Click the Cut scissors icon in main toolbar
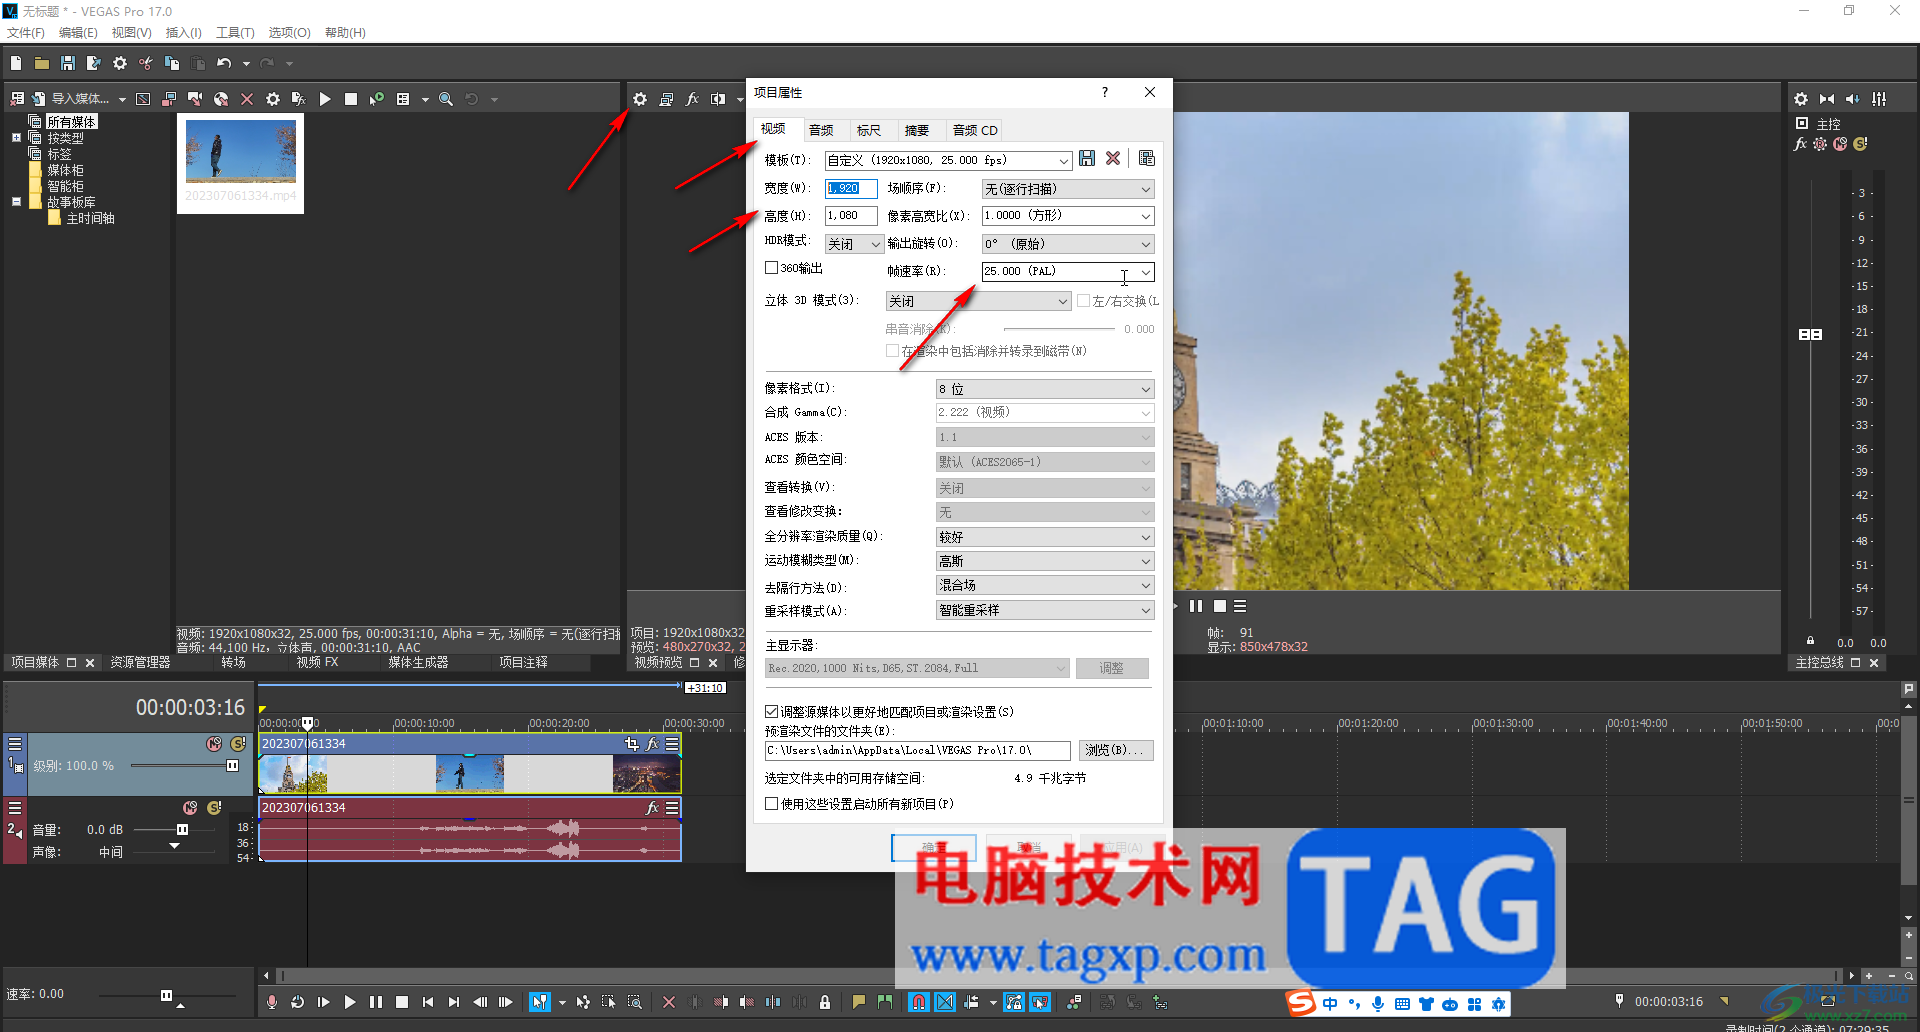The width and height of the screenshot is (1920, 1032). coord(146,63)
